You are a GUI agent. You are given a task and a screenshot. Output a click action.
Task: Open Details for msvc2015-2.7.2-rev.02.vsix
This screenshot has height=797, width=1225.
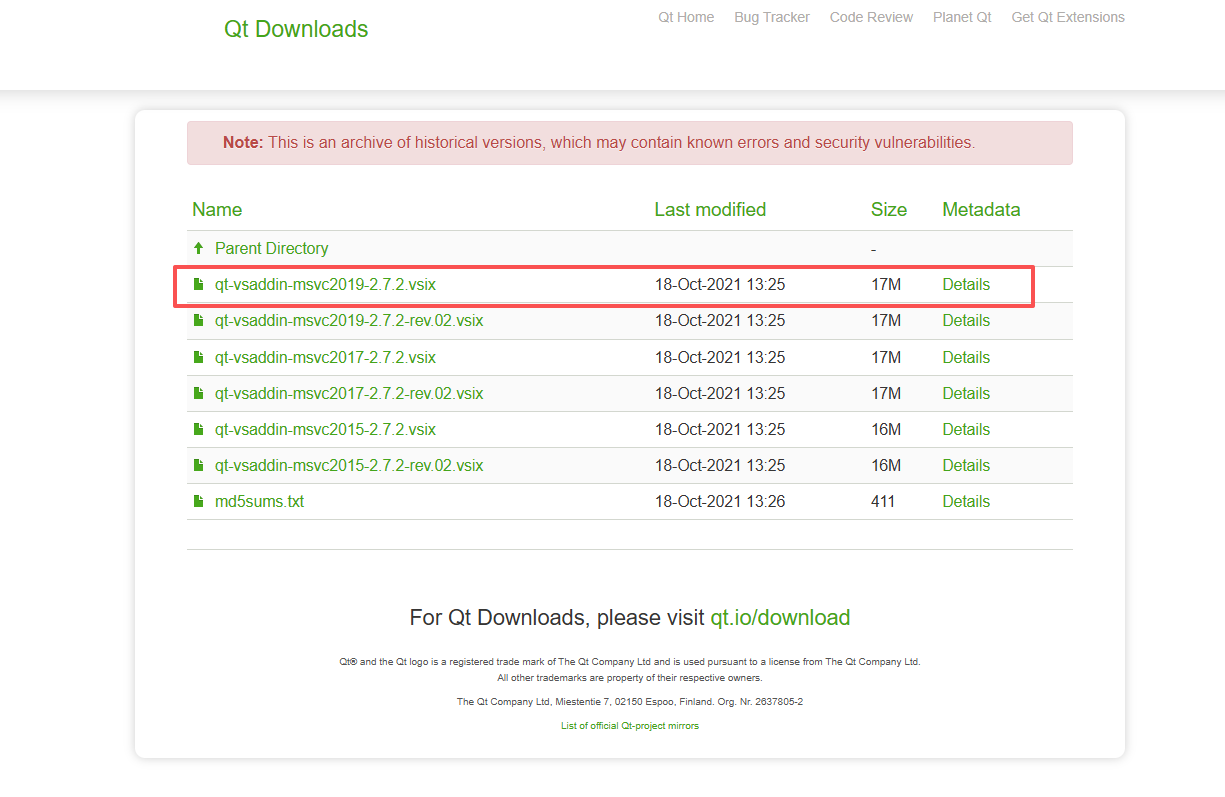tap(966, 465)
